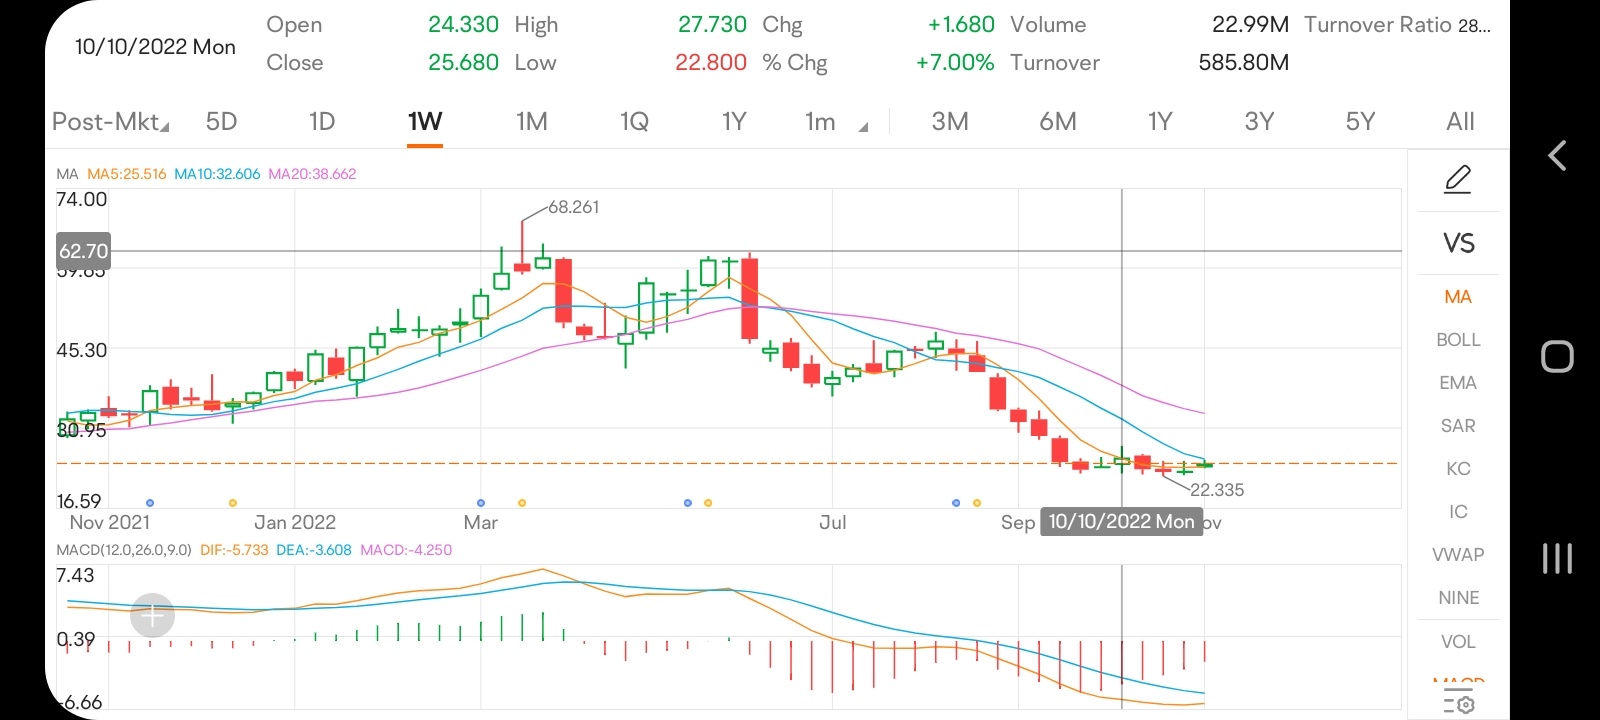Tap High price 27.730
This screenshot has height=720, width=1600.
(x=712, y=25)
